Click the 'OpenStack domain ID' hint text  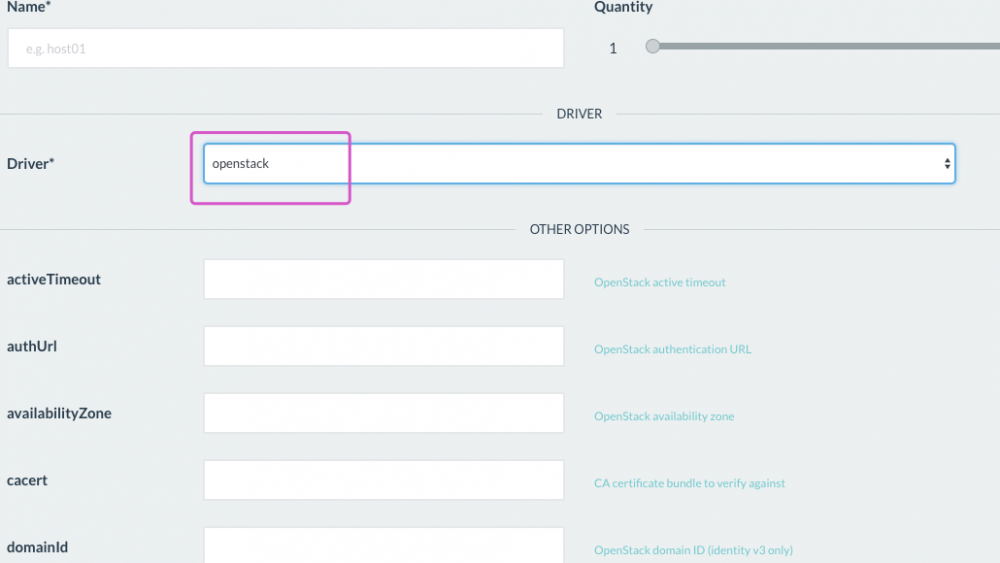coord(693,550)
